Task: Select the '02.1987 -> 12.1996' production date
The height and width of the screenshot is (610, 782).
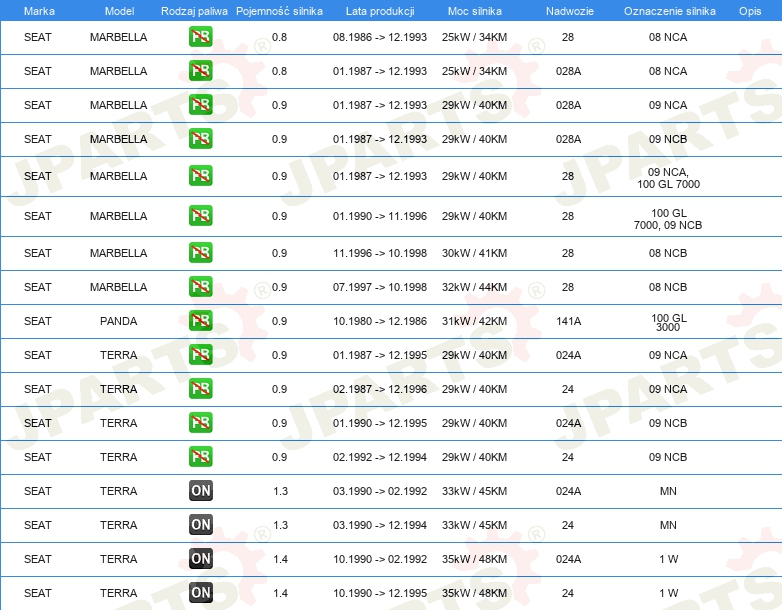Action: pyautogui.click(x=380, y=389)
